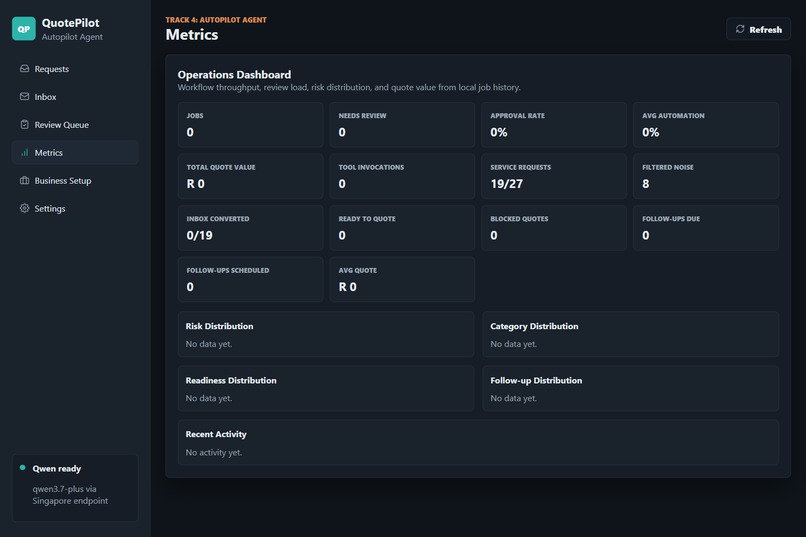Click the Autopilot Agent subtitle in sidebar
The image size is (806, 537).
coord(72,36)
